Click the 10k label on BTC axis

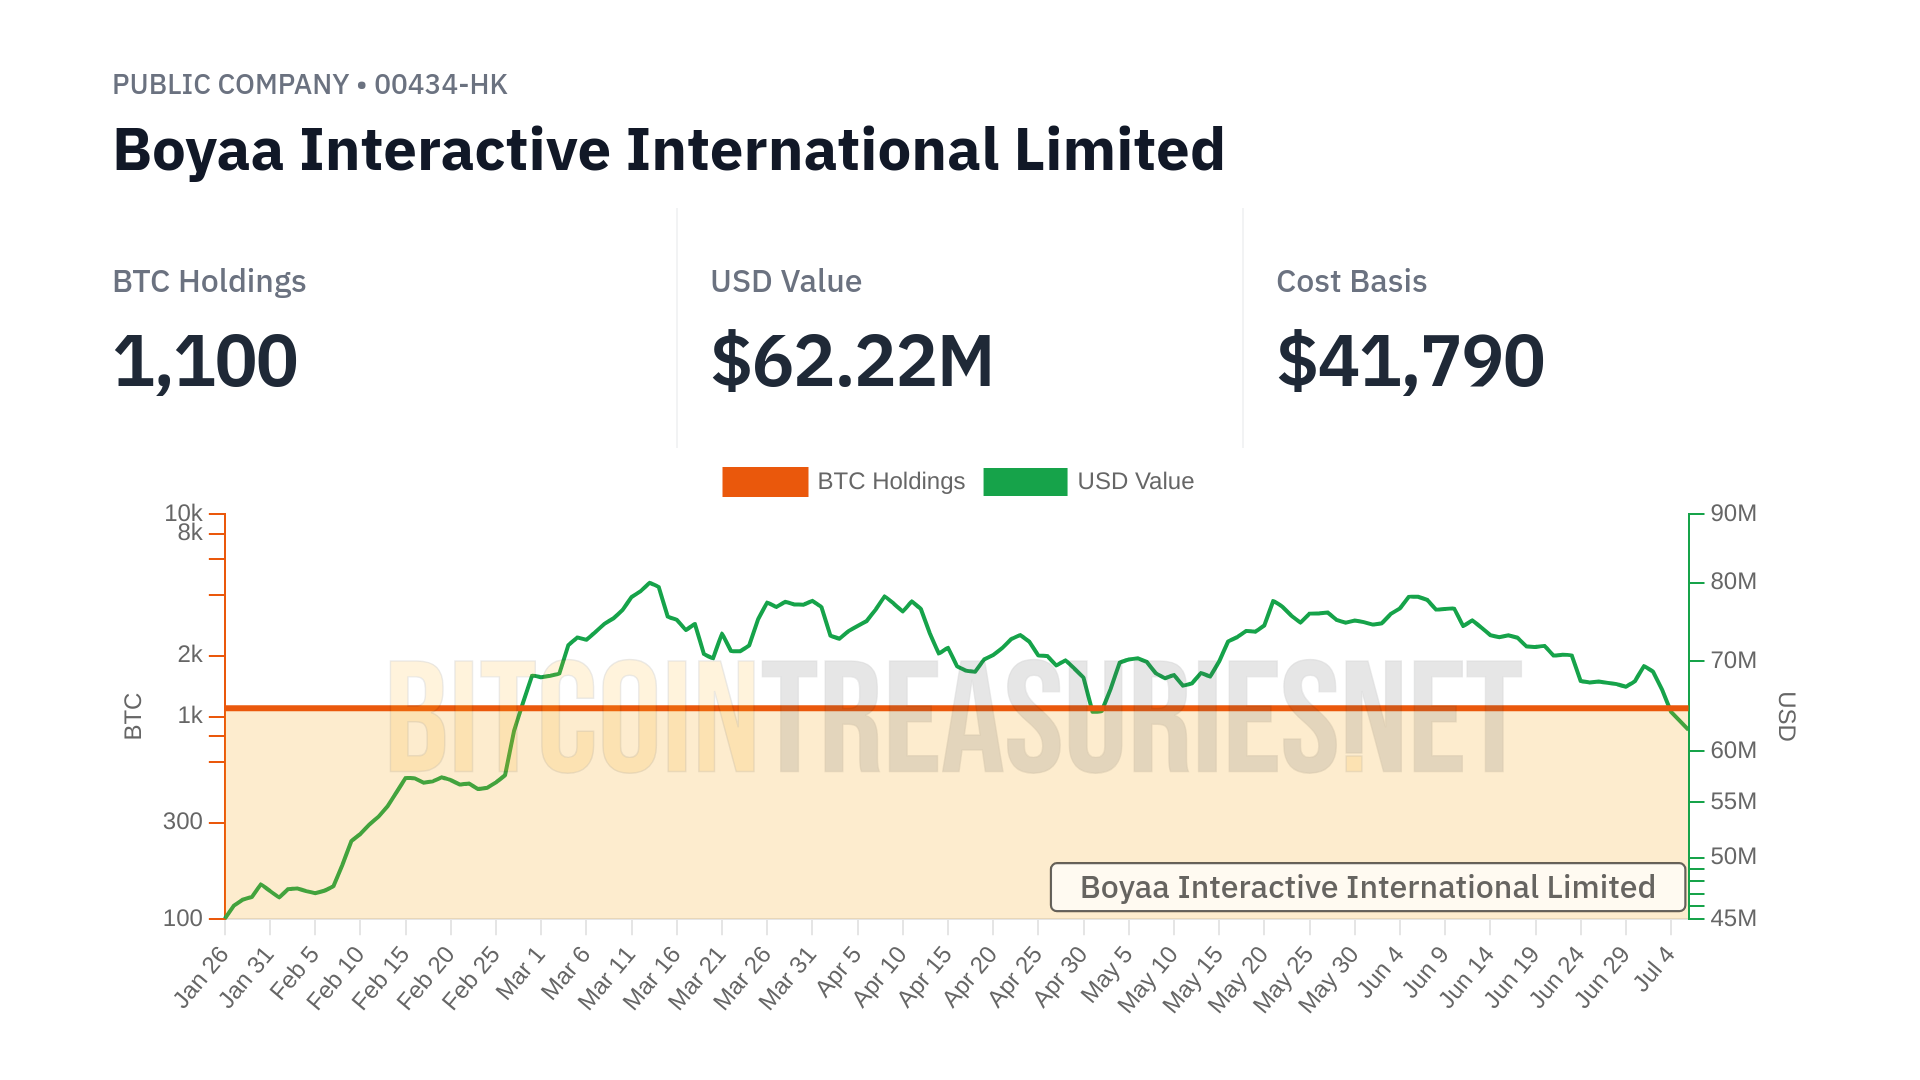point(183,513)
